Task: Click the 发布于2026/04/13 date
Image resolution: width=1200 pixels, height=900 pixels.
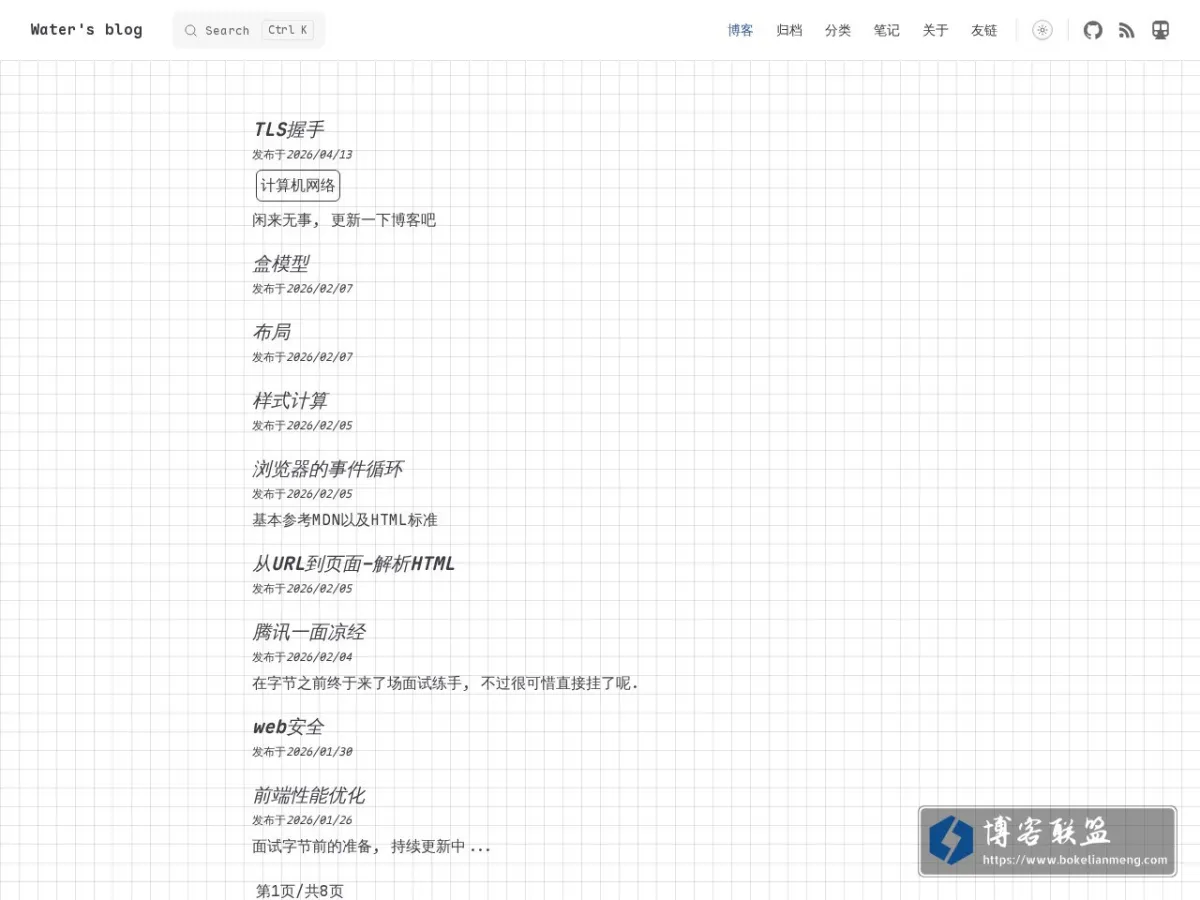Action: pyautogui.click(x=302, y=154)
